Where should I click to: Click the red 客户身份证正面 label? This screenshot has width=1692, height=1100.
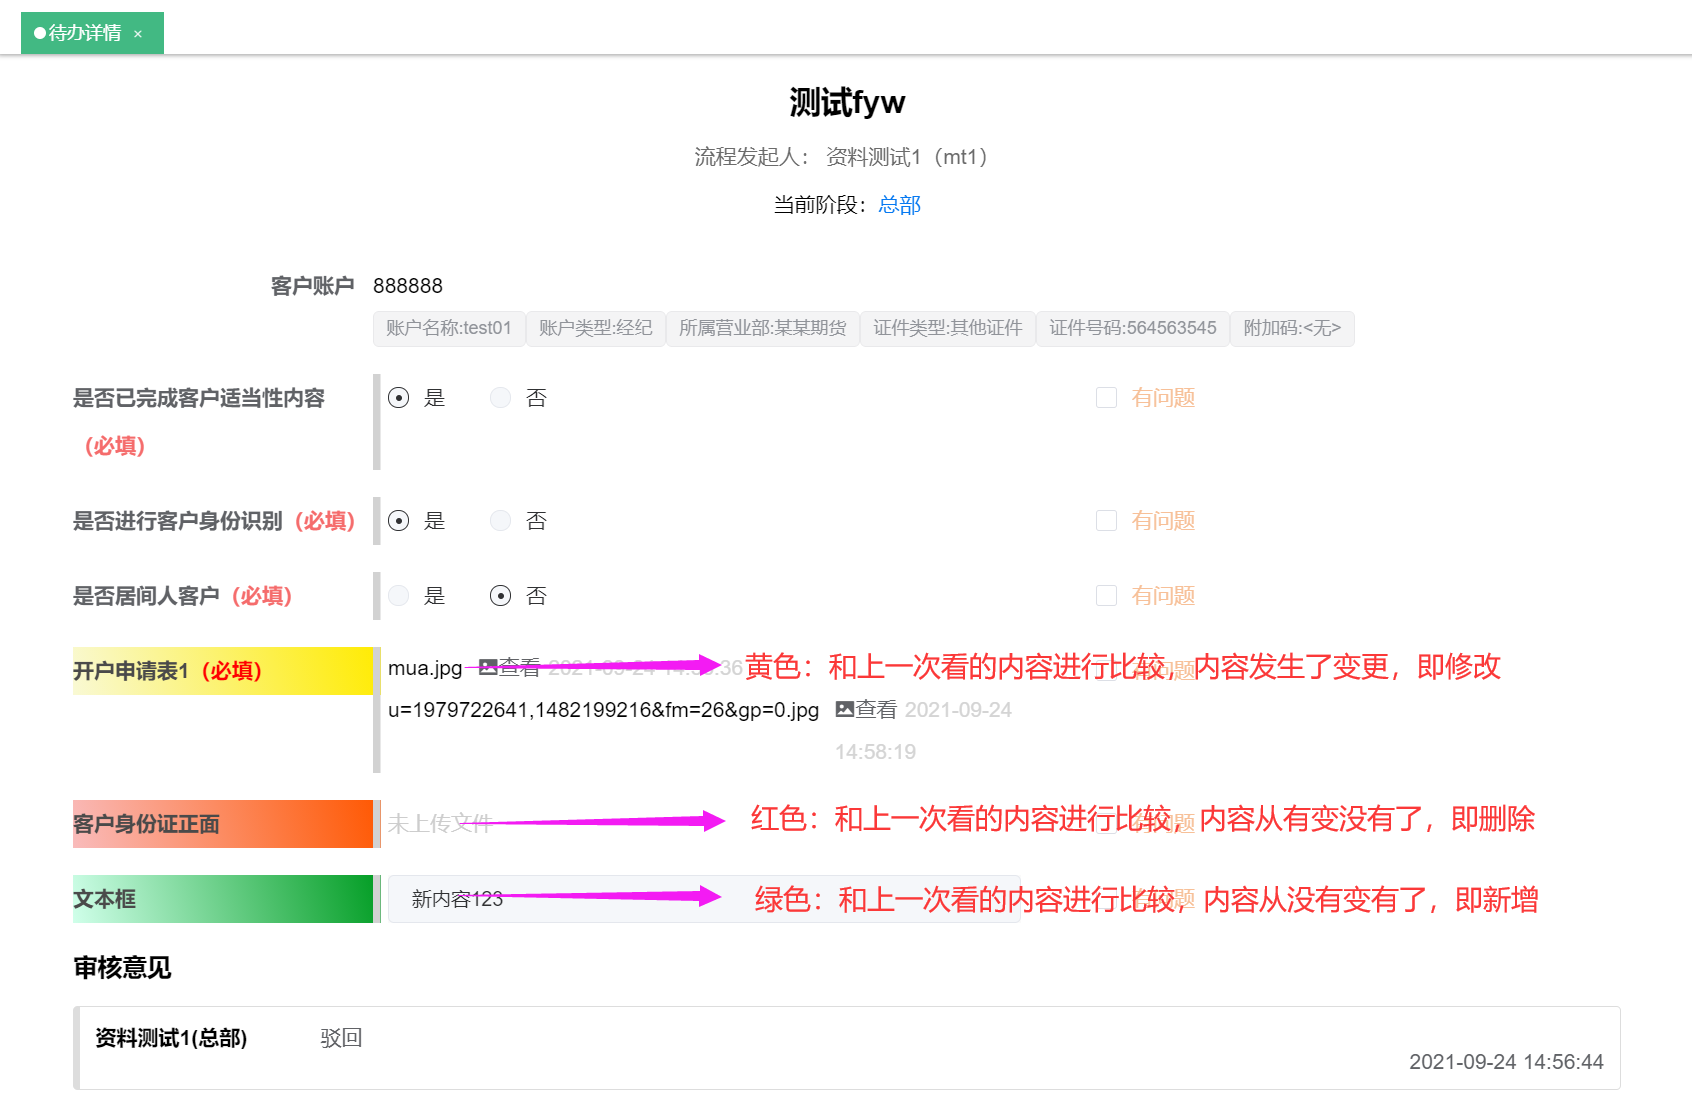(x=223, y=824)
